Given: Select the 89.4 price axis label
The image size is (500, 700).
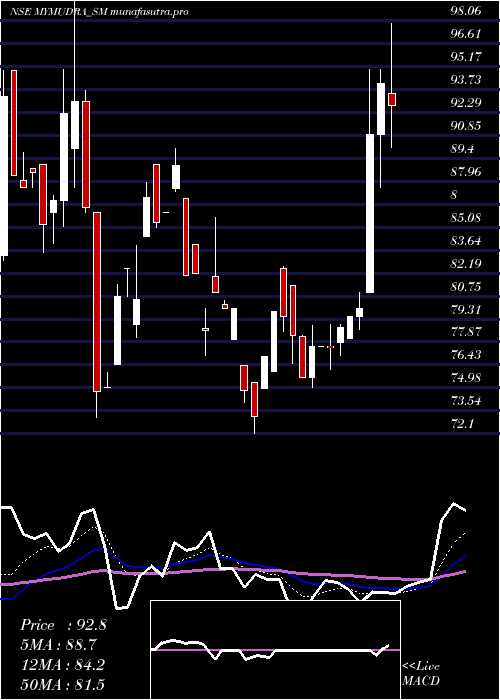Looking at the screenshot, I should pos(462,149).
